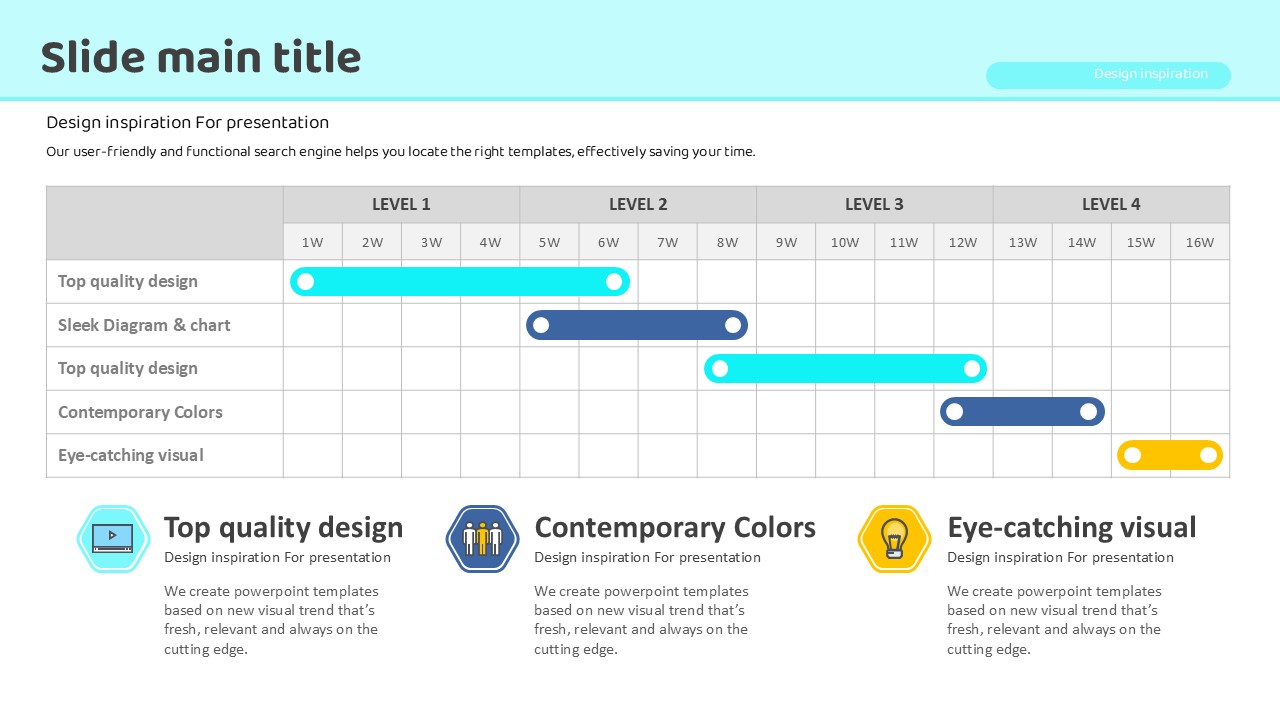Screen dimensions: 1280x720
Task: Click the blue Sleek Diagram timeline bar
Action: pyautogui.click(x=637, y=325)
